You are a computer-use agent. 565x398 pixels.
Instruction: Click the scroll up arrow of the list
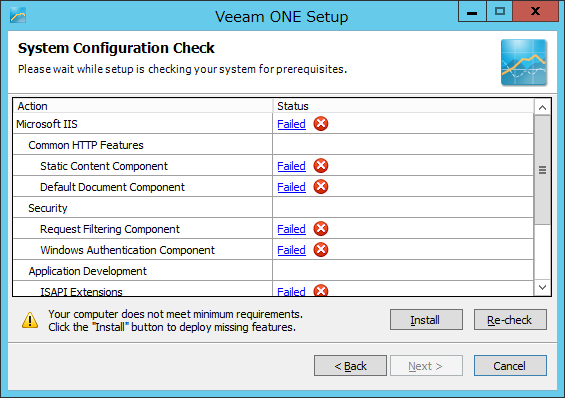(542, 107)
